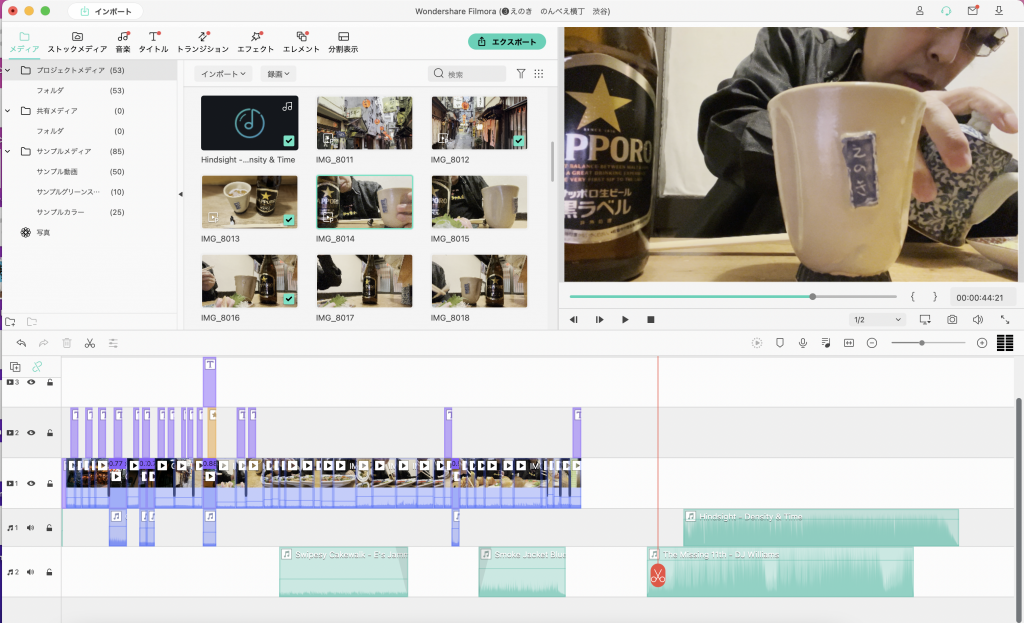Switch to エフェクト tab
The width and height of the screenshot is (1024, 623).
[255, 42]
